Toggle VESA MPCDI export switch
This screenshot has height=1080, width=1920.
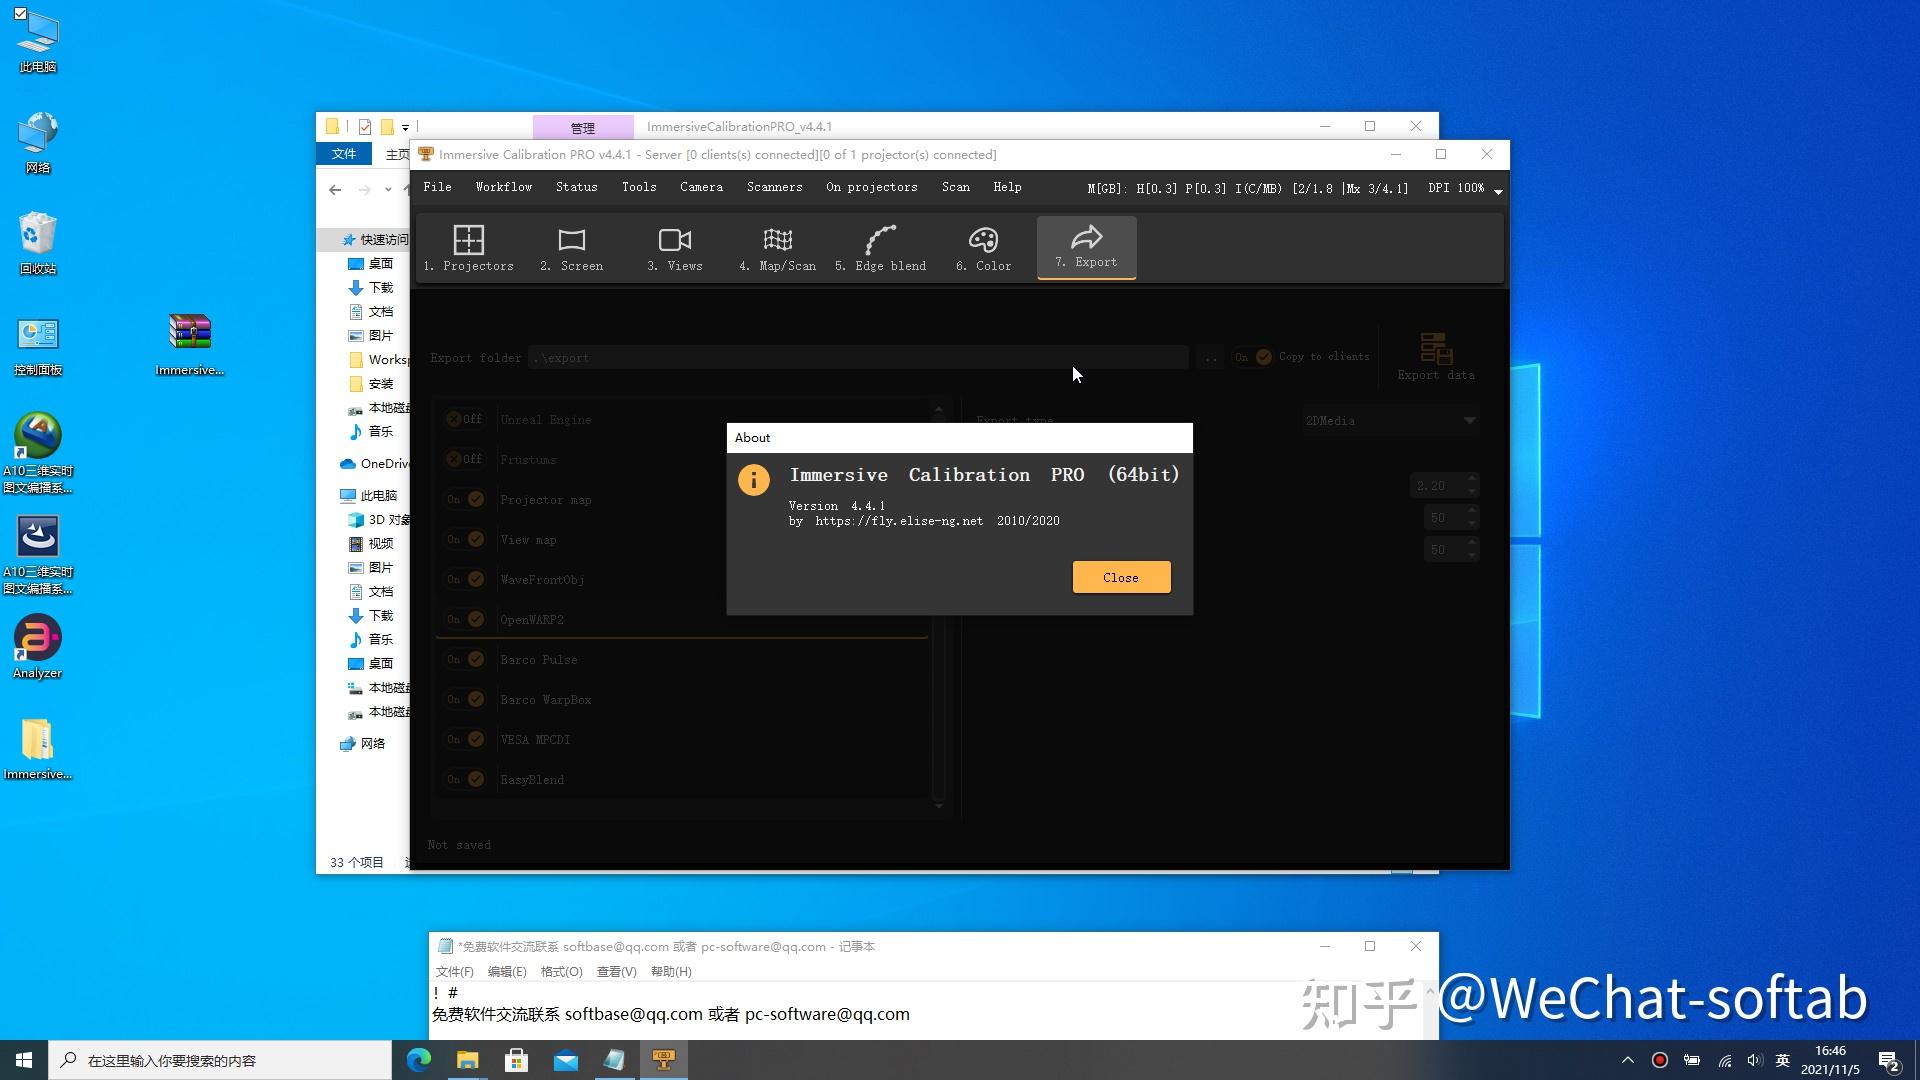(x=465, y=740)
